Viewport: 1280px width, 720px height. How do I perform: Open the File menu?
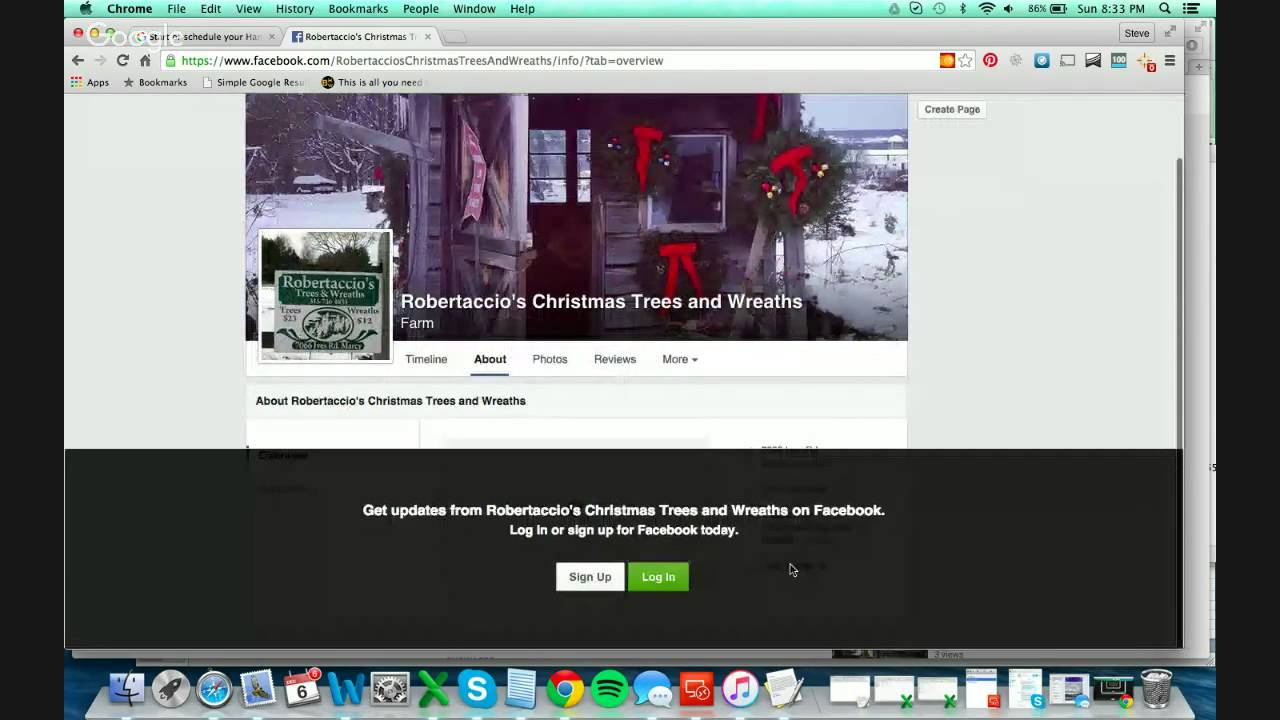[x=176, y=8]
